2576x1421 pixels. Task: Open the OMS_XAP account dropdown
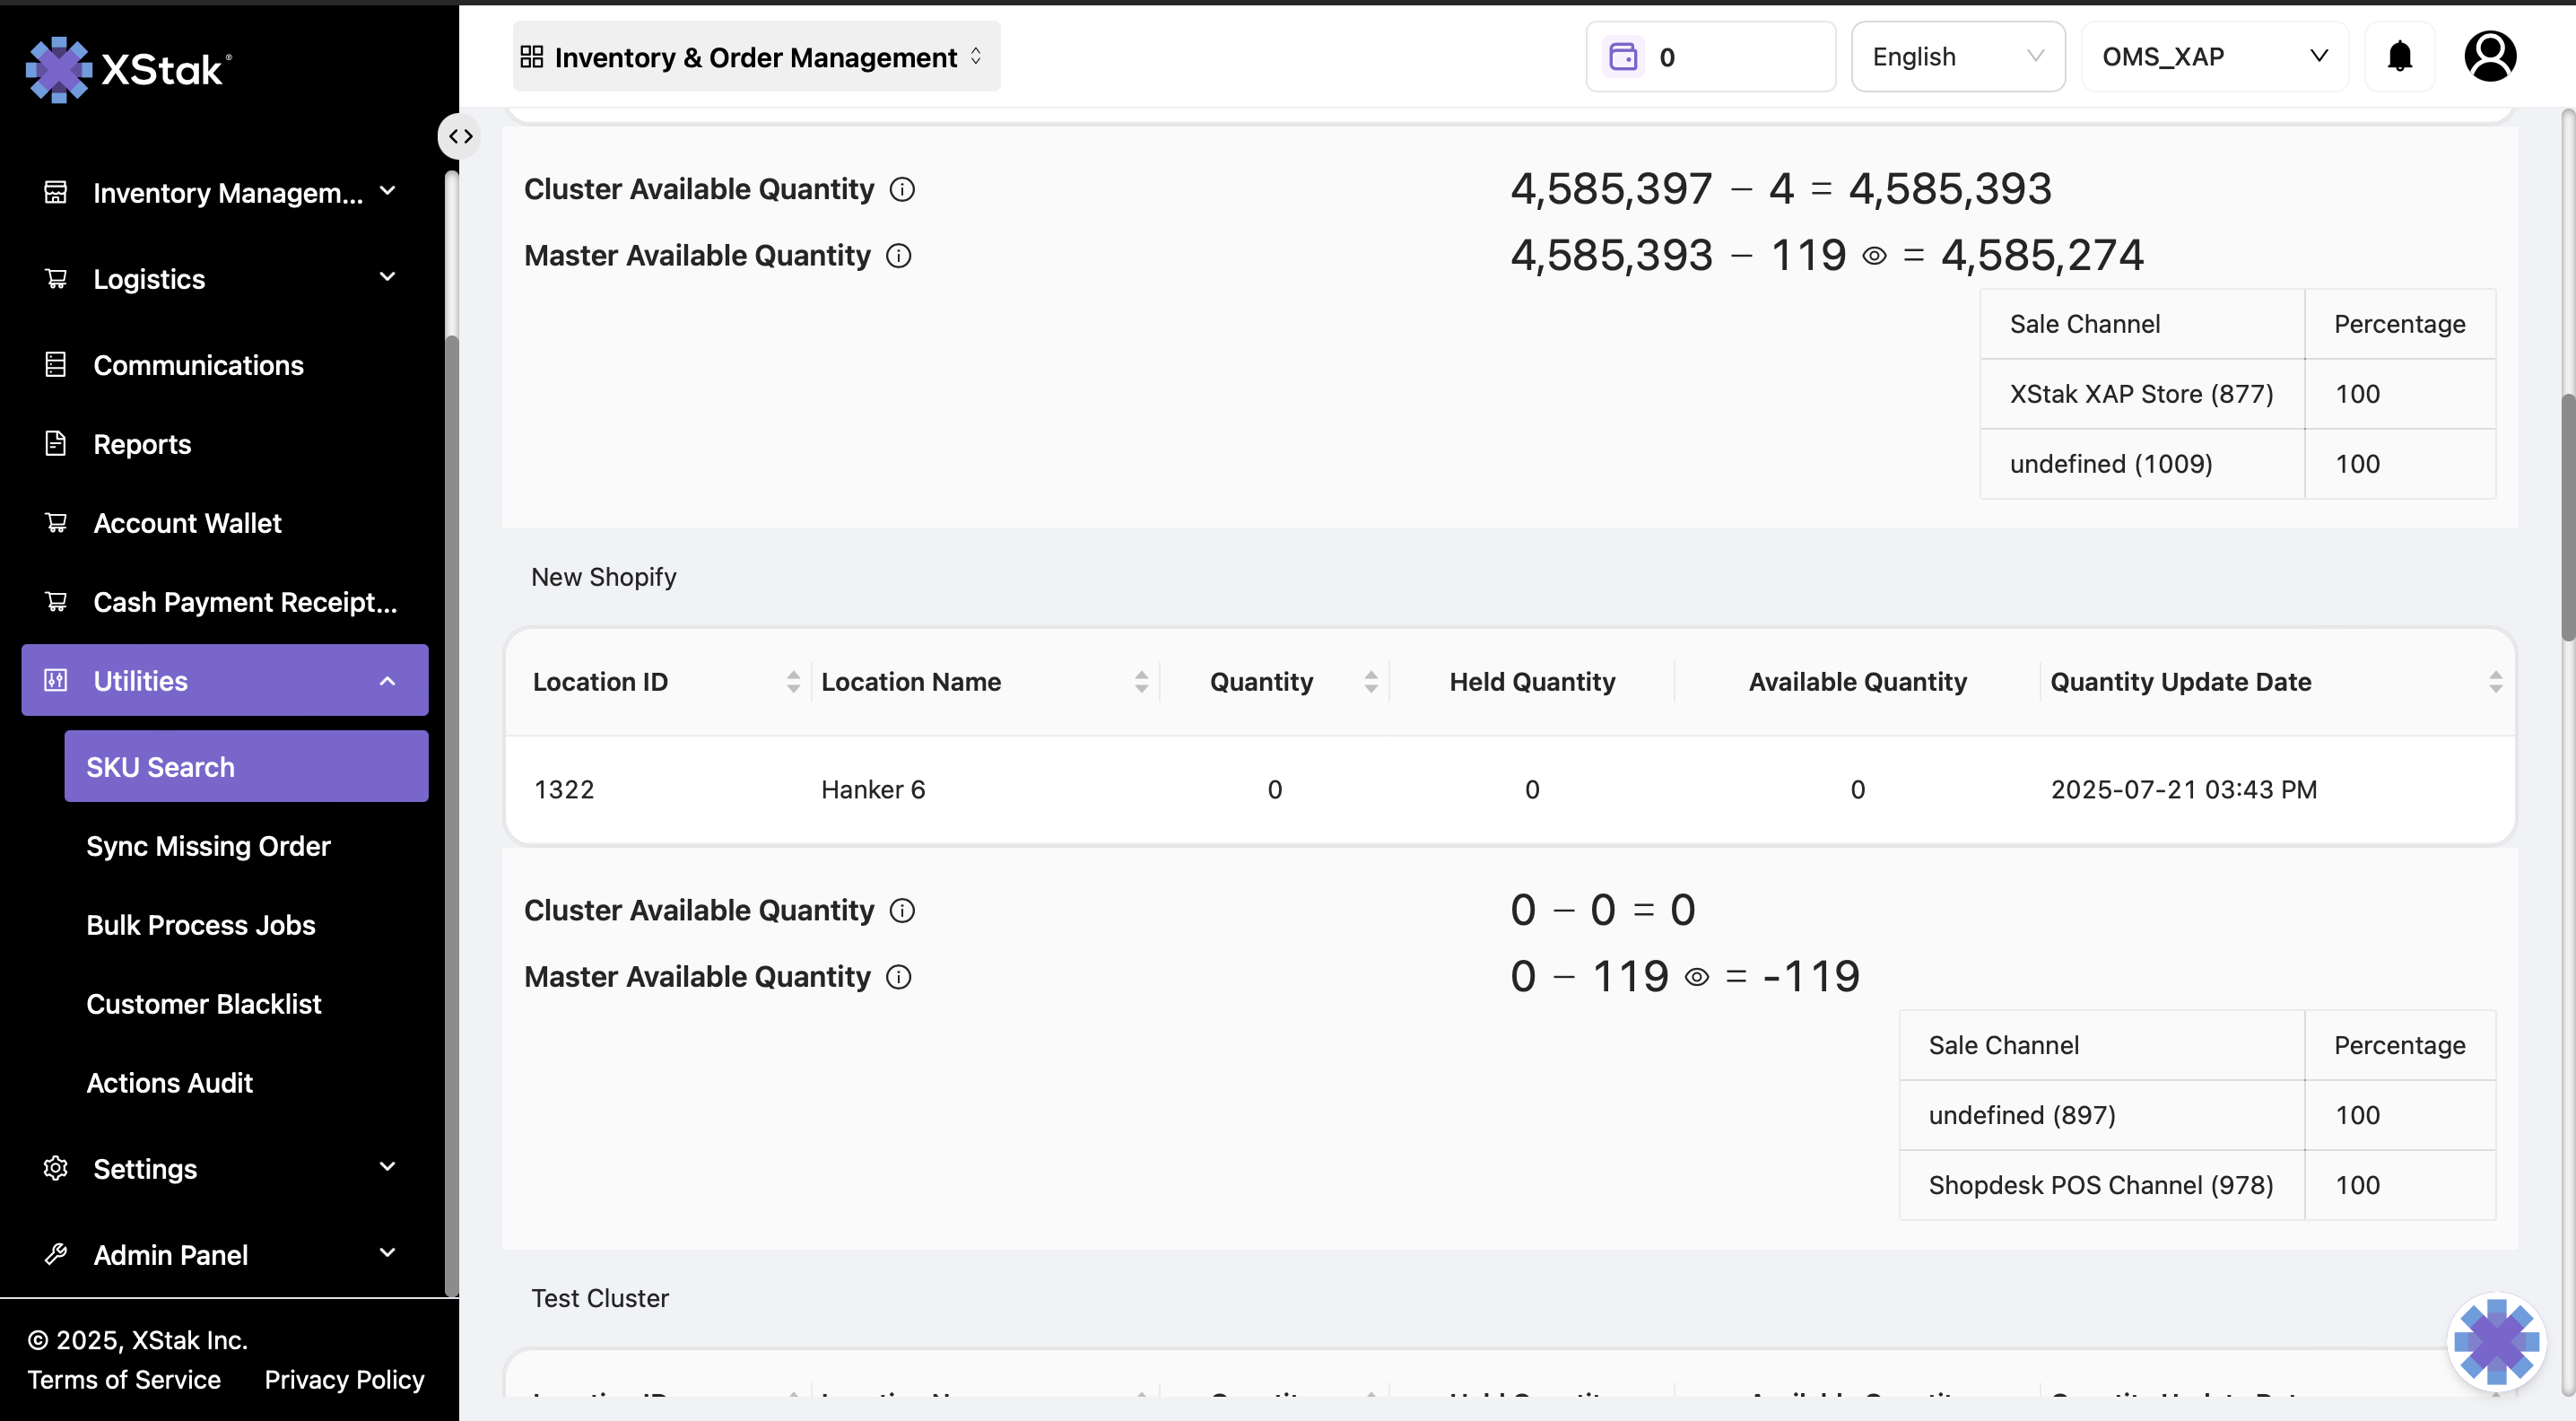(x=2213, y=57)
